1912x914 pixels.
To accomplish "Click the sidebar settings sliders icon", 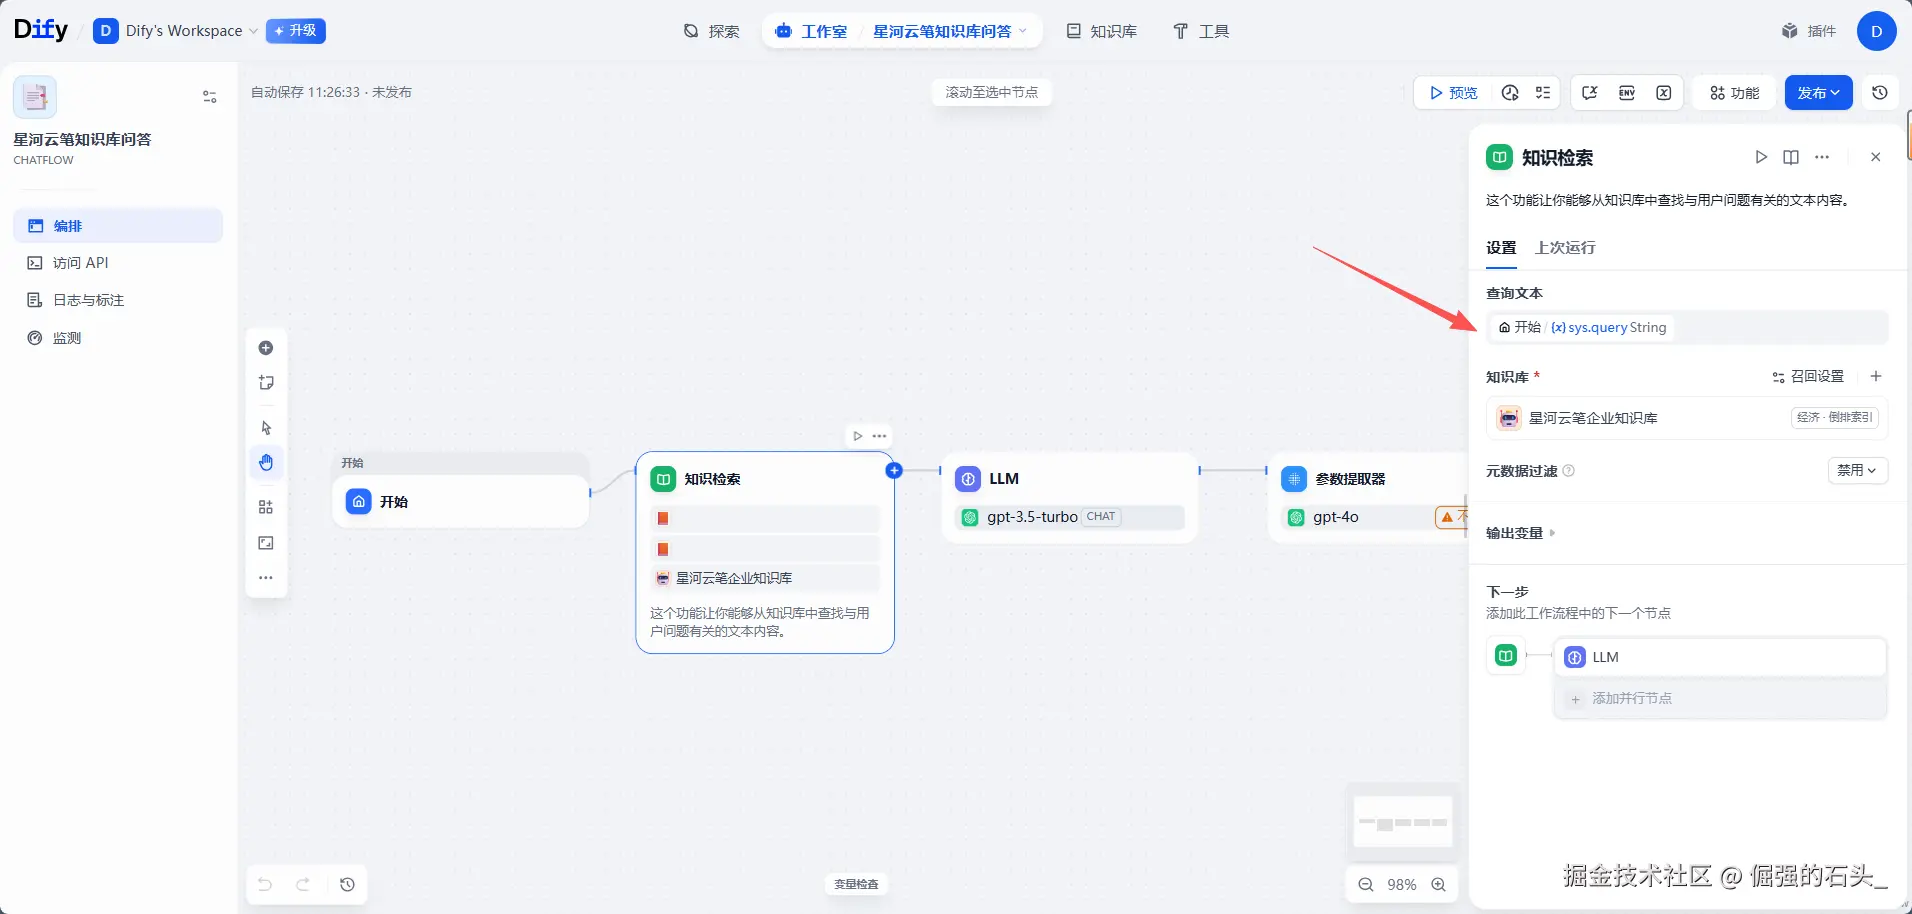I will [210, 97].
